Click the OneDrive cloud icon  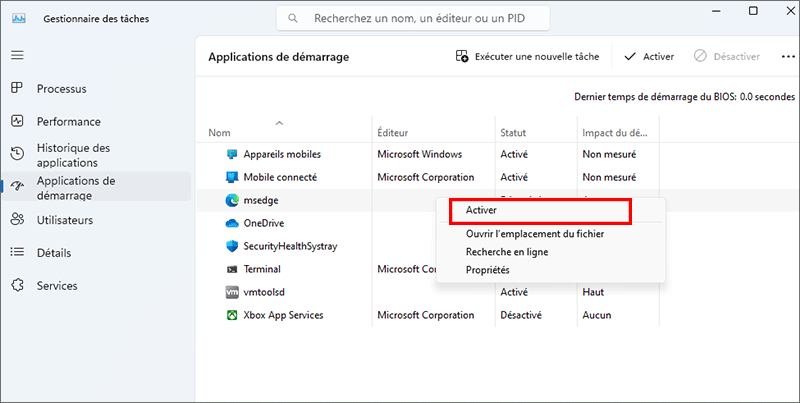click(x=232, y=223)
